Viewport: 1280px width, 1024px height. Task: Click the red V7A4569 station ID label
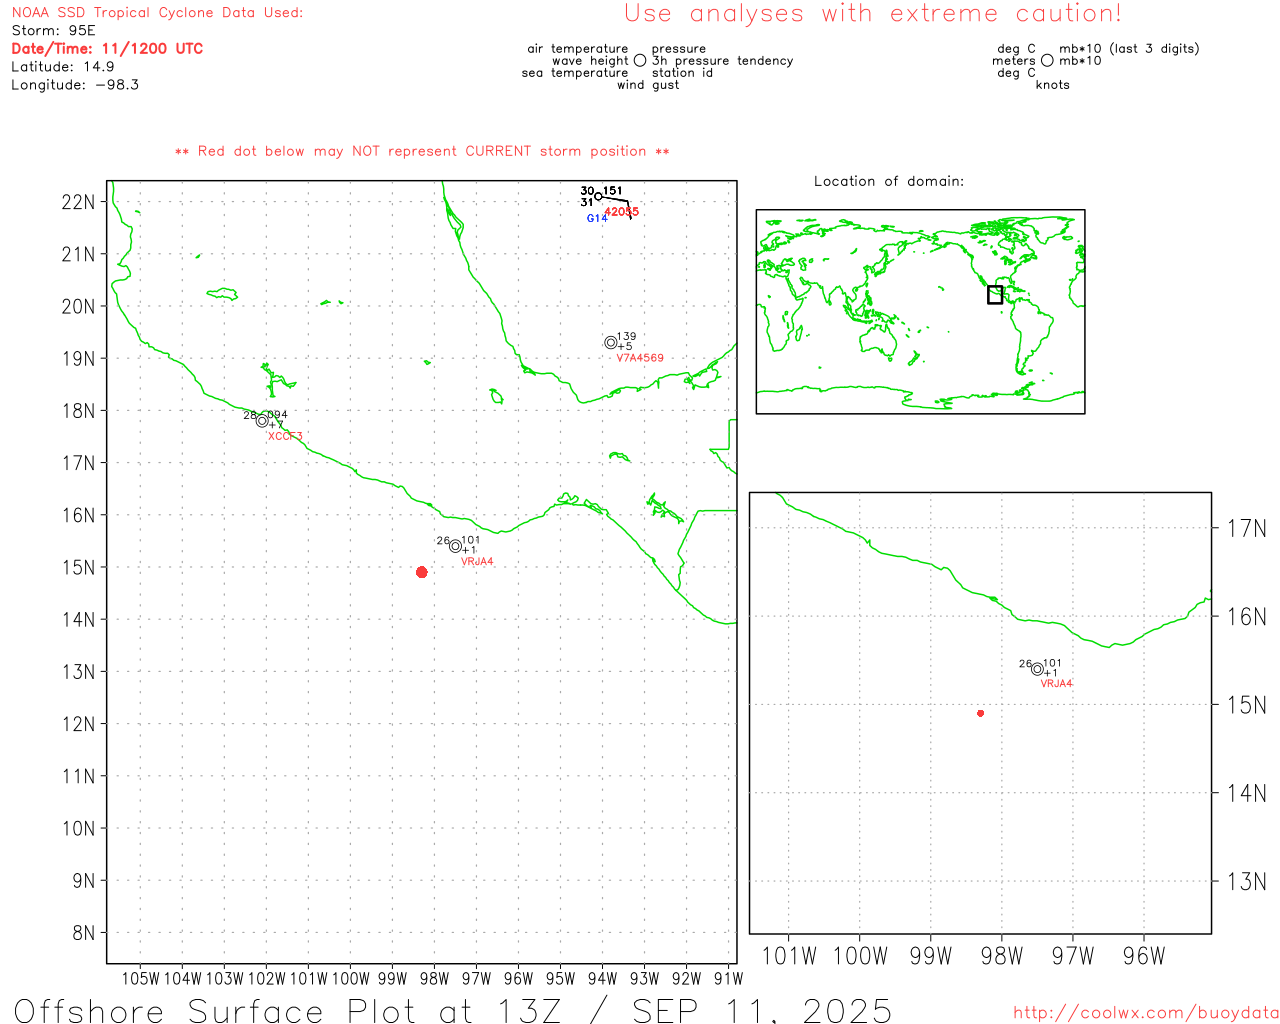[x=640, y=358]
